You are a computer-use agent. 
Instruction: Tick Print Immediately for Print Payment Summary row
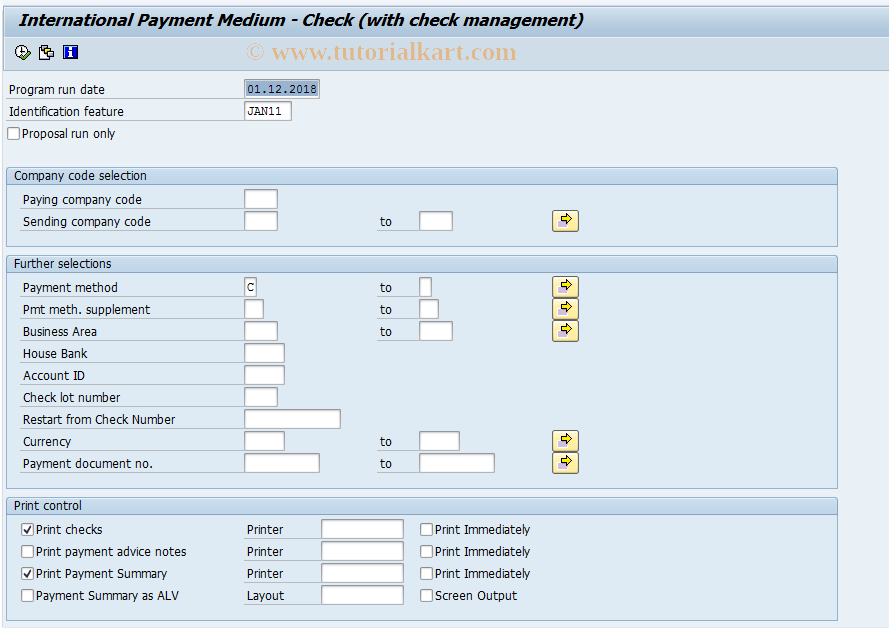[426, 574]
